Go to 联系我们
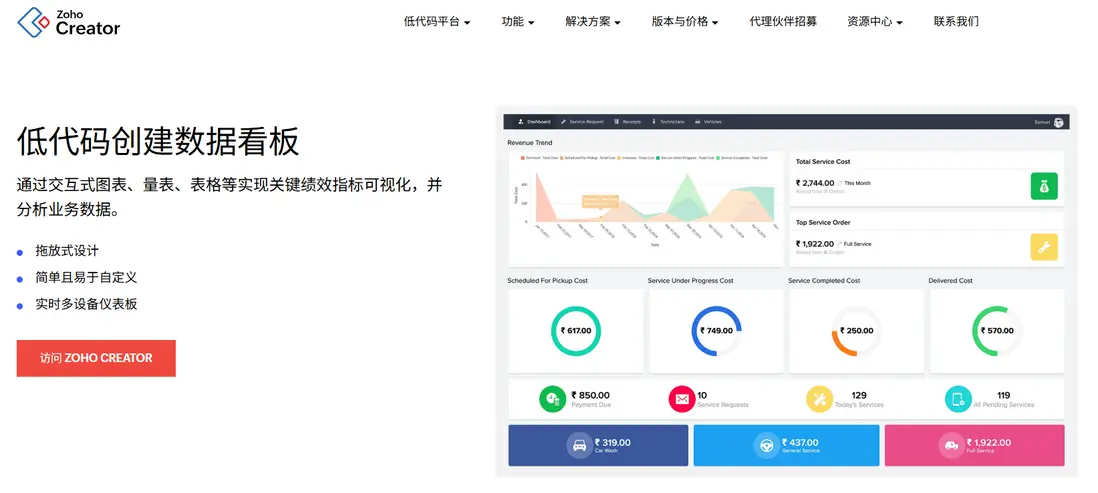Screen dimensions: 1098x493 (x=956, y=22)
